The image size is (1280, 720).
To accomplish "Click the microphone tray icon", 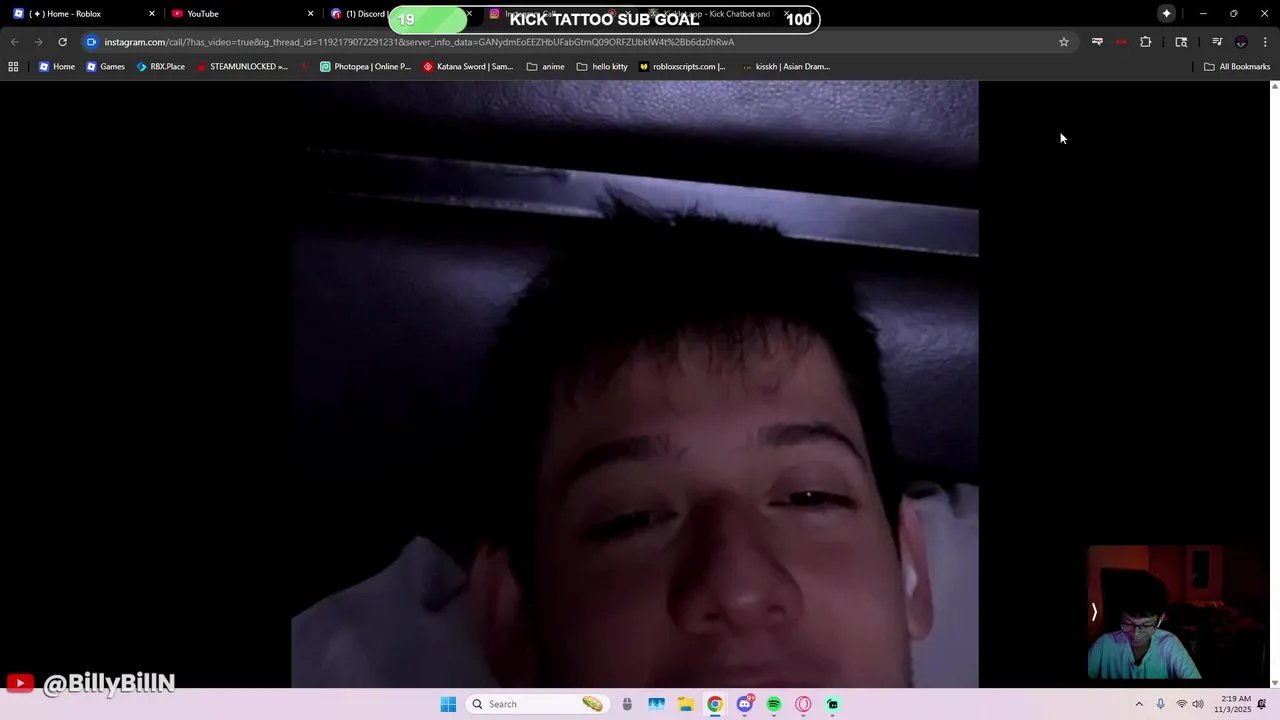I will (x=1160, y=704).
